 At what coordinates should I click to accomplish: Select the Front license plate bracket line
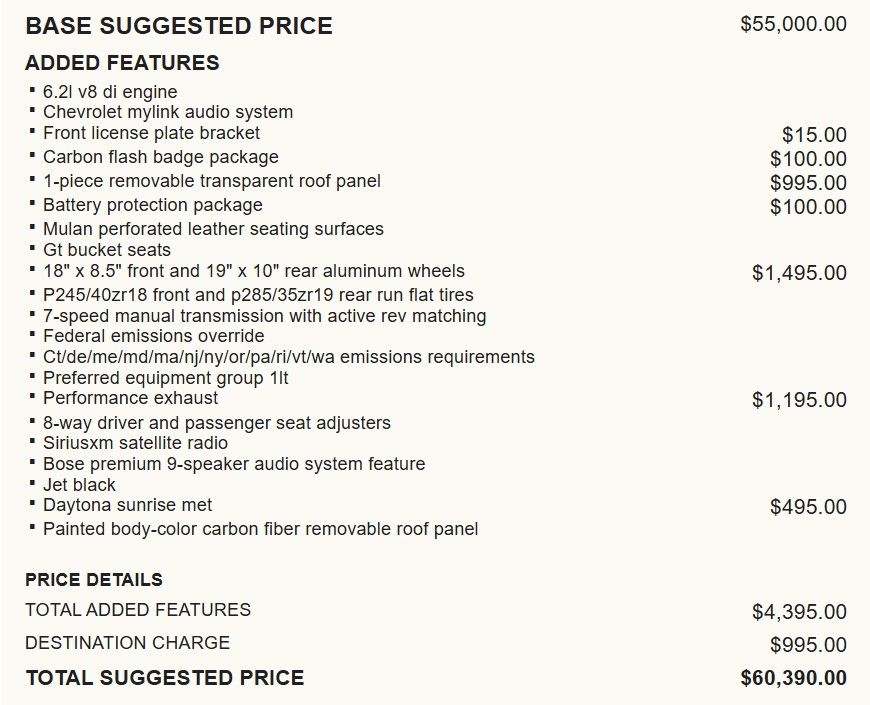click(x=151, y=133)
